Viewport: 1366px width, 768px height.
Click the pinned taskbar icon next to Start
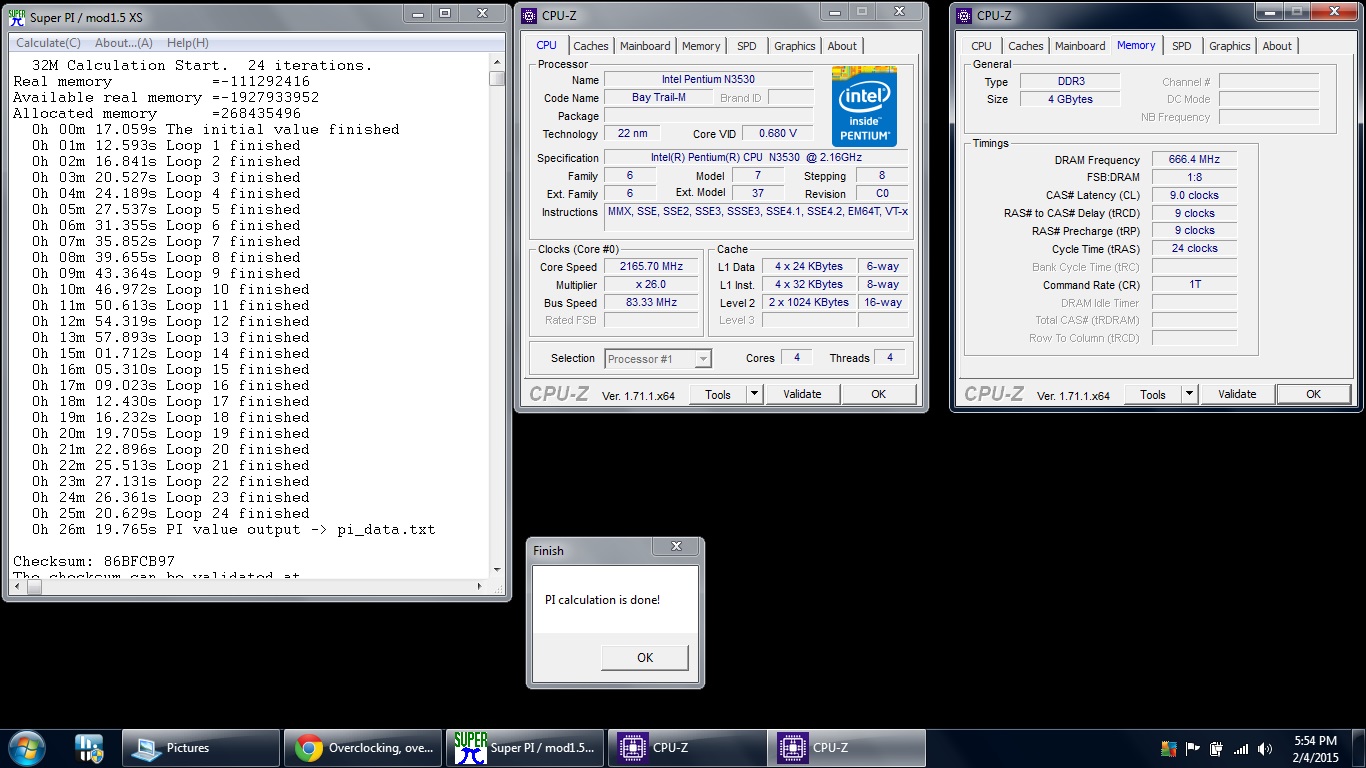pyautogui.click(x=89, y=748)
